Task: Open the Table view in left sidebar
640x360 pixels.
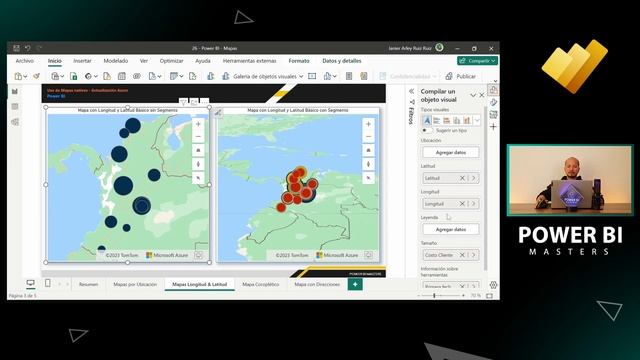Action: pos(15,107)
